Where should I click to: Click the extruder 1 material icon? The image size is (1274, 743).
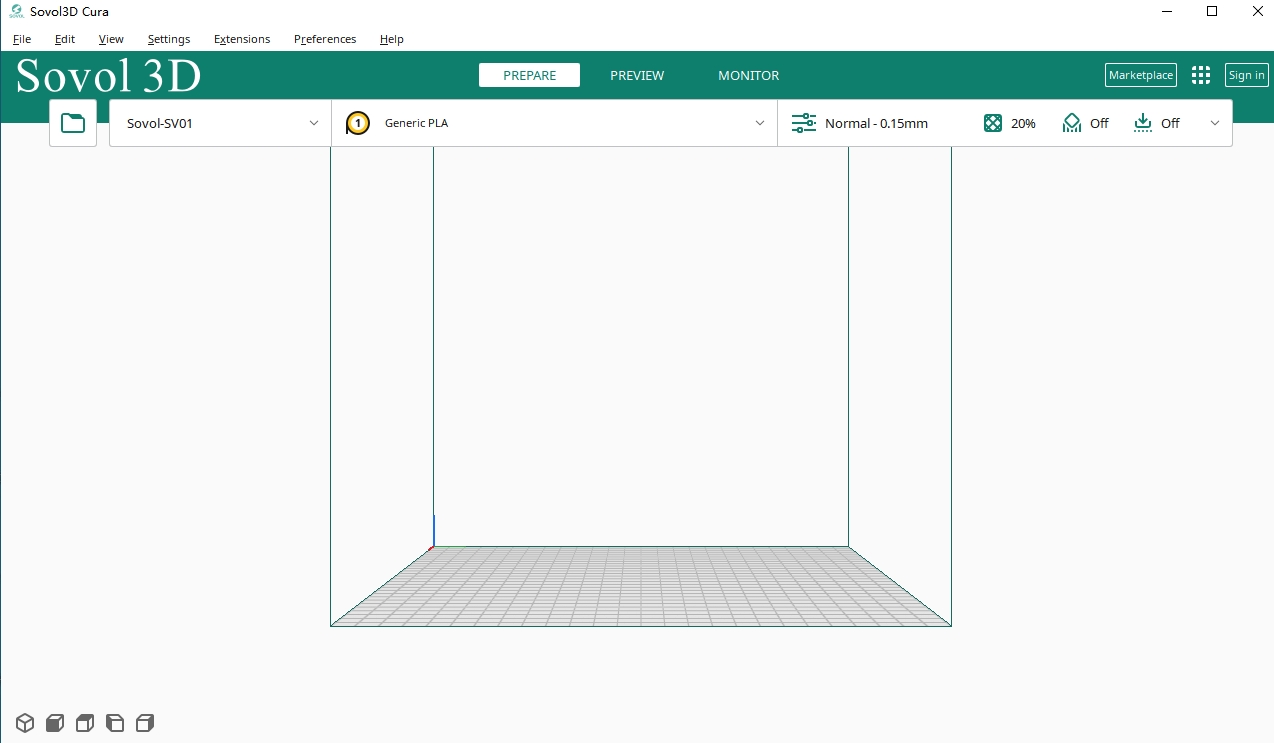coord(357,123)
